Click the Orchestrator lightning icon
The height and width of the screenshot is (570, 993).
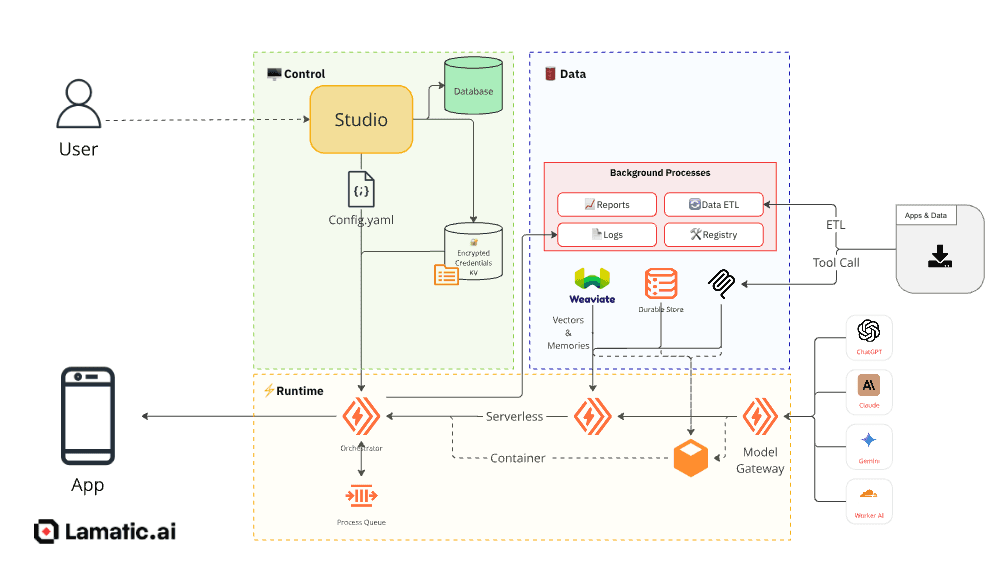[361, 416]
